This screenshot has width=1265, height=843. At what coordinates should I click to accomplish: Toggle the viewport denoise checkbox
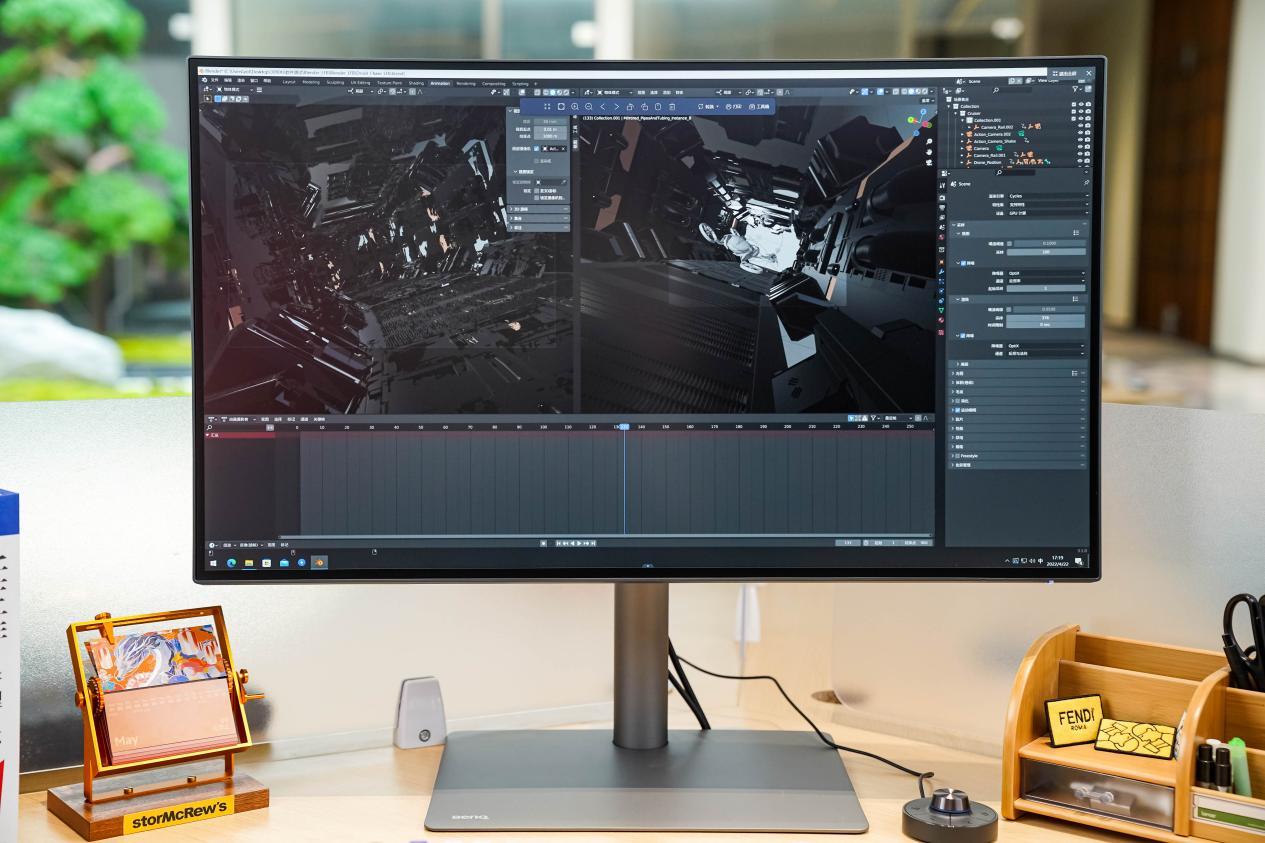pyautogui.click(x=963, y=262)
